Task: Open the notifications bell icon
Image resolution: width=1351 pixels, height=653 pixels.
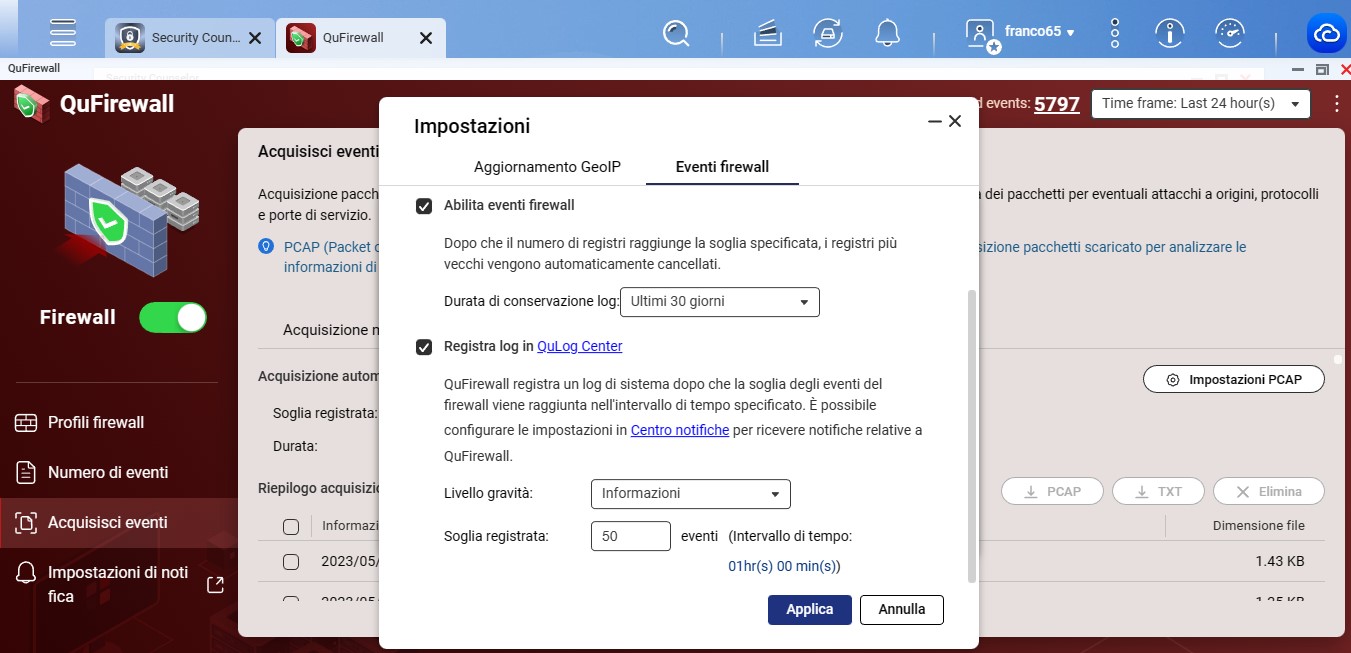Action: (887, 34)
